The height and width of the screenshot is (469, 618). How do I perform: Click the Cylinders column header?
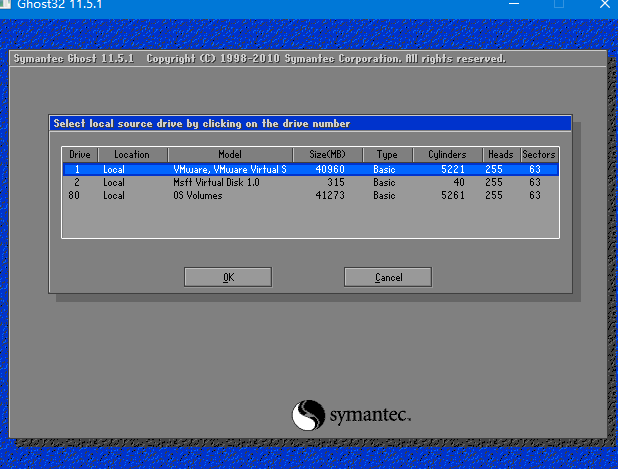click(x=447, y=155)
